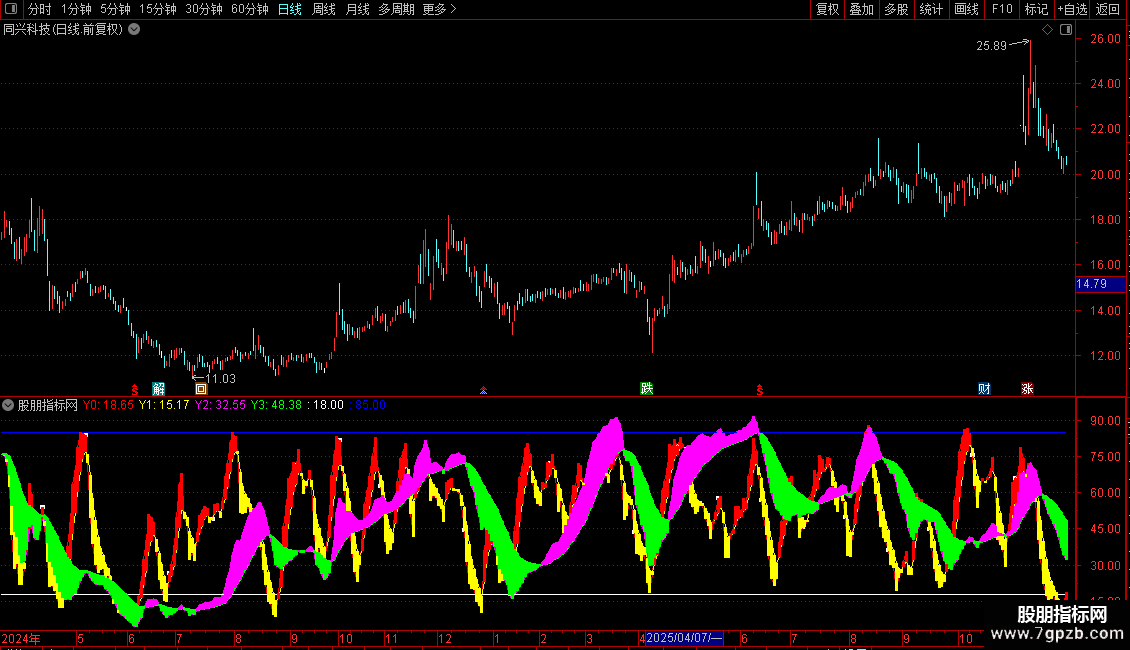Expand the 同兴科技 stock title dropdown
This screenshot has height=650, width=1130.
134,29
